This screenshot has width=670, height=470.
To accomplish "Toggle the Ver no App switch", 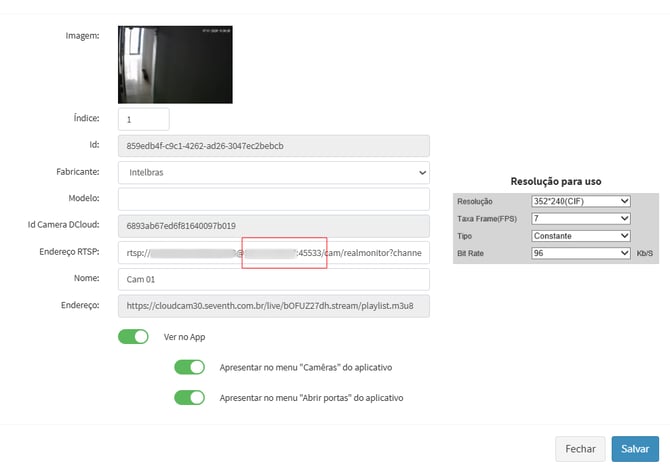I will pyautogui.click(x=133, y=337).
